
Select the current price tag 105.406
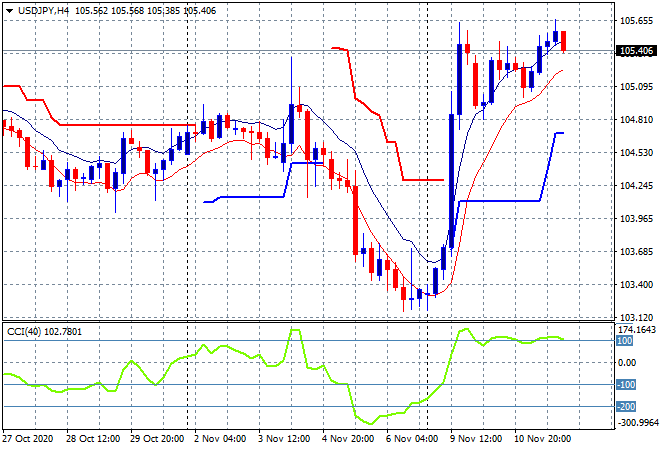pos(636,51)
